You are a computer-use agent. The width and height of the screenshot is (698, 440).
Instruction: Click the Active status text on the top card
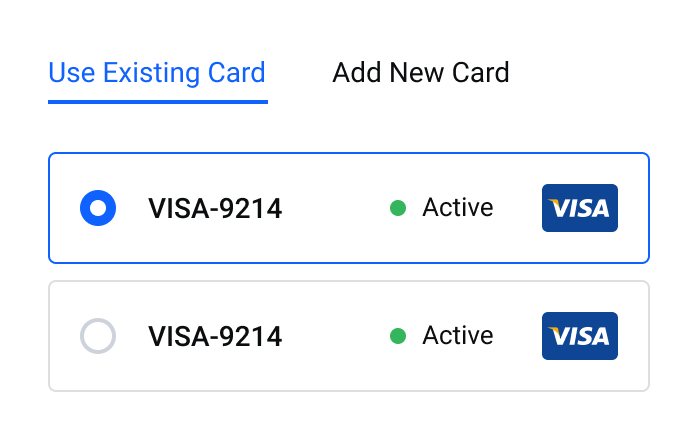tap(458, 208)
